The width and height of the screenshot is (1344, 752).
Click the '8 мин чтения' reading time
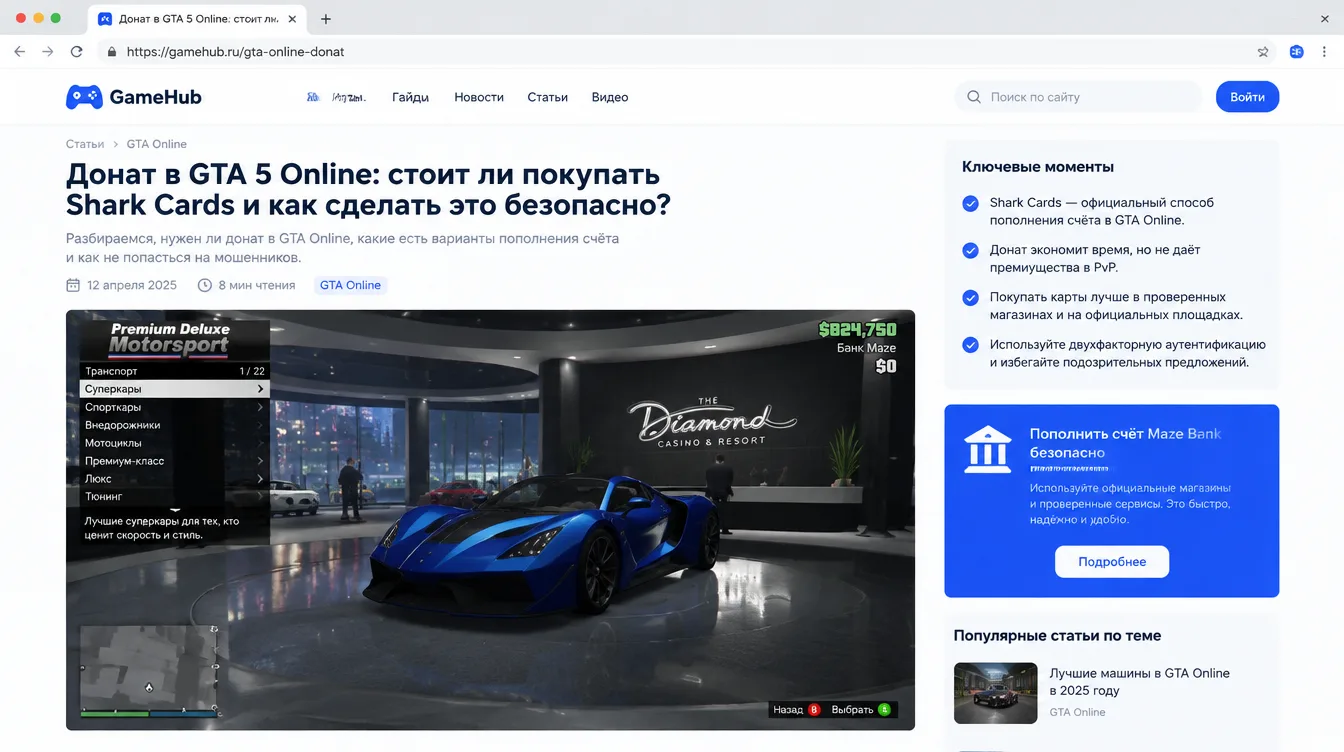point(257,285)
